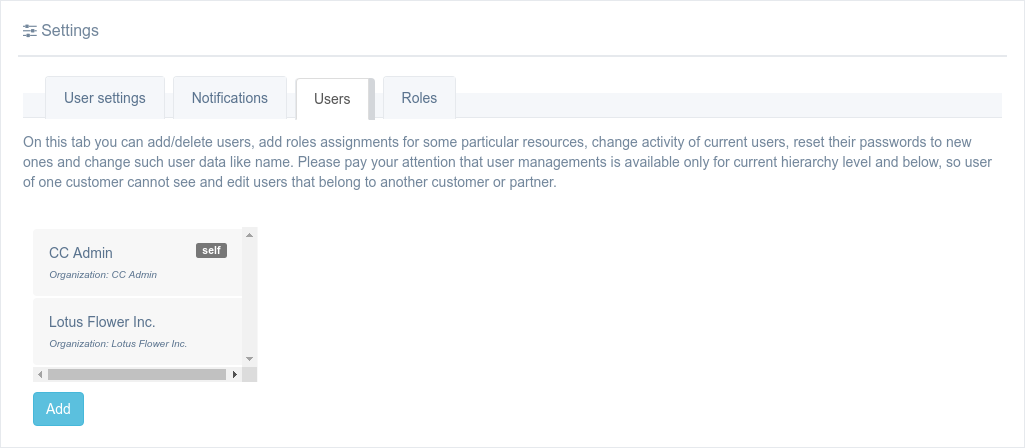Switch to the Notifications tab
This screenshot has width=1025, height=448.
[x=230, y=98]
